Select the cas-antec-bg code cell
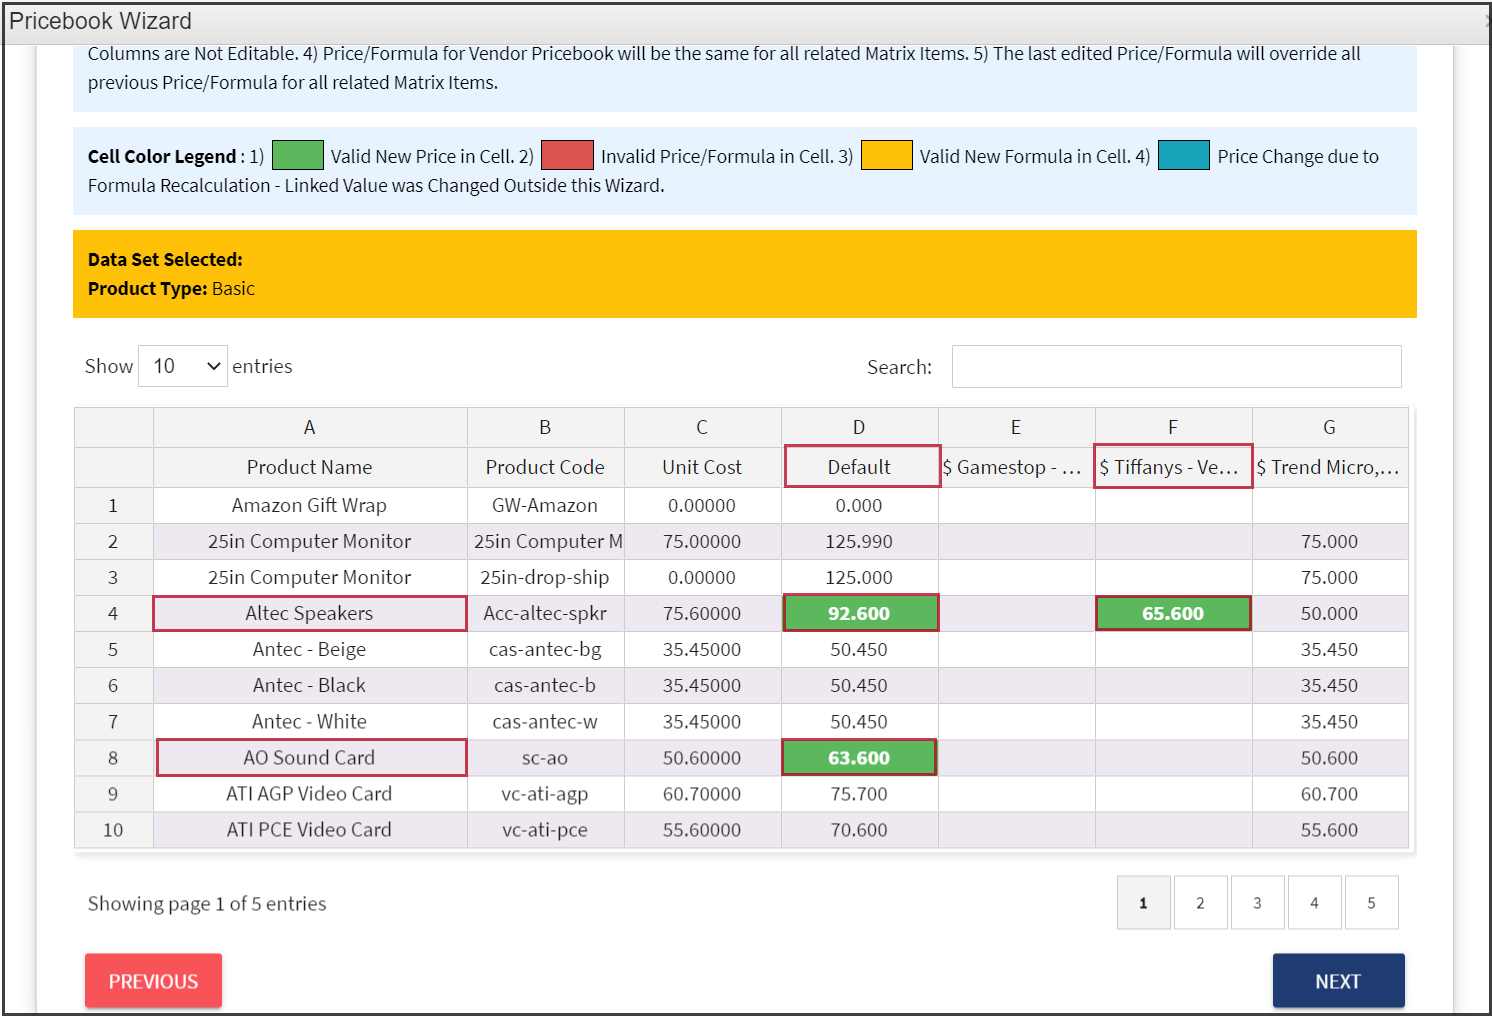1492x1016 pixels. tap(545, 649)
